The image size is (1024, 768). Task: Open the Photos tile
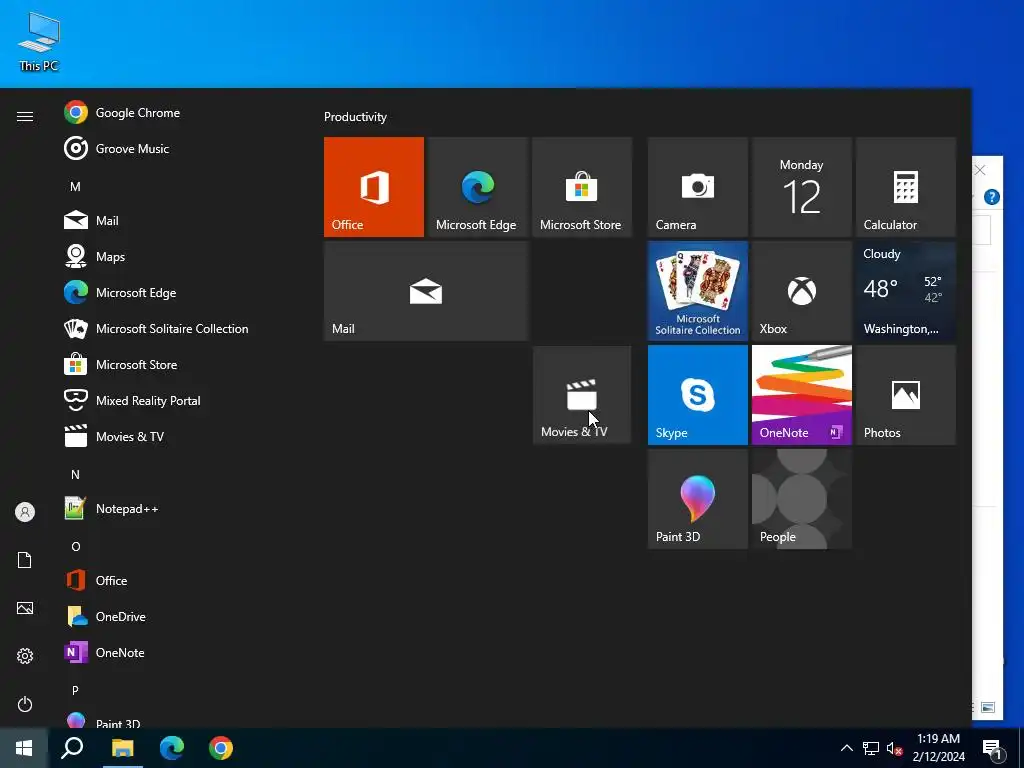point(906,395)
